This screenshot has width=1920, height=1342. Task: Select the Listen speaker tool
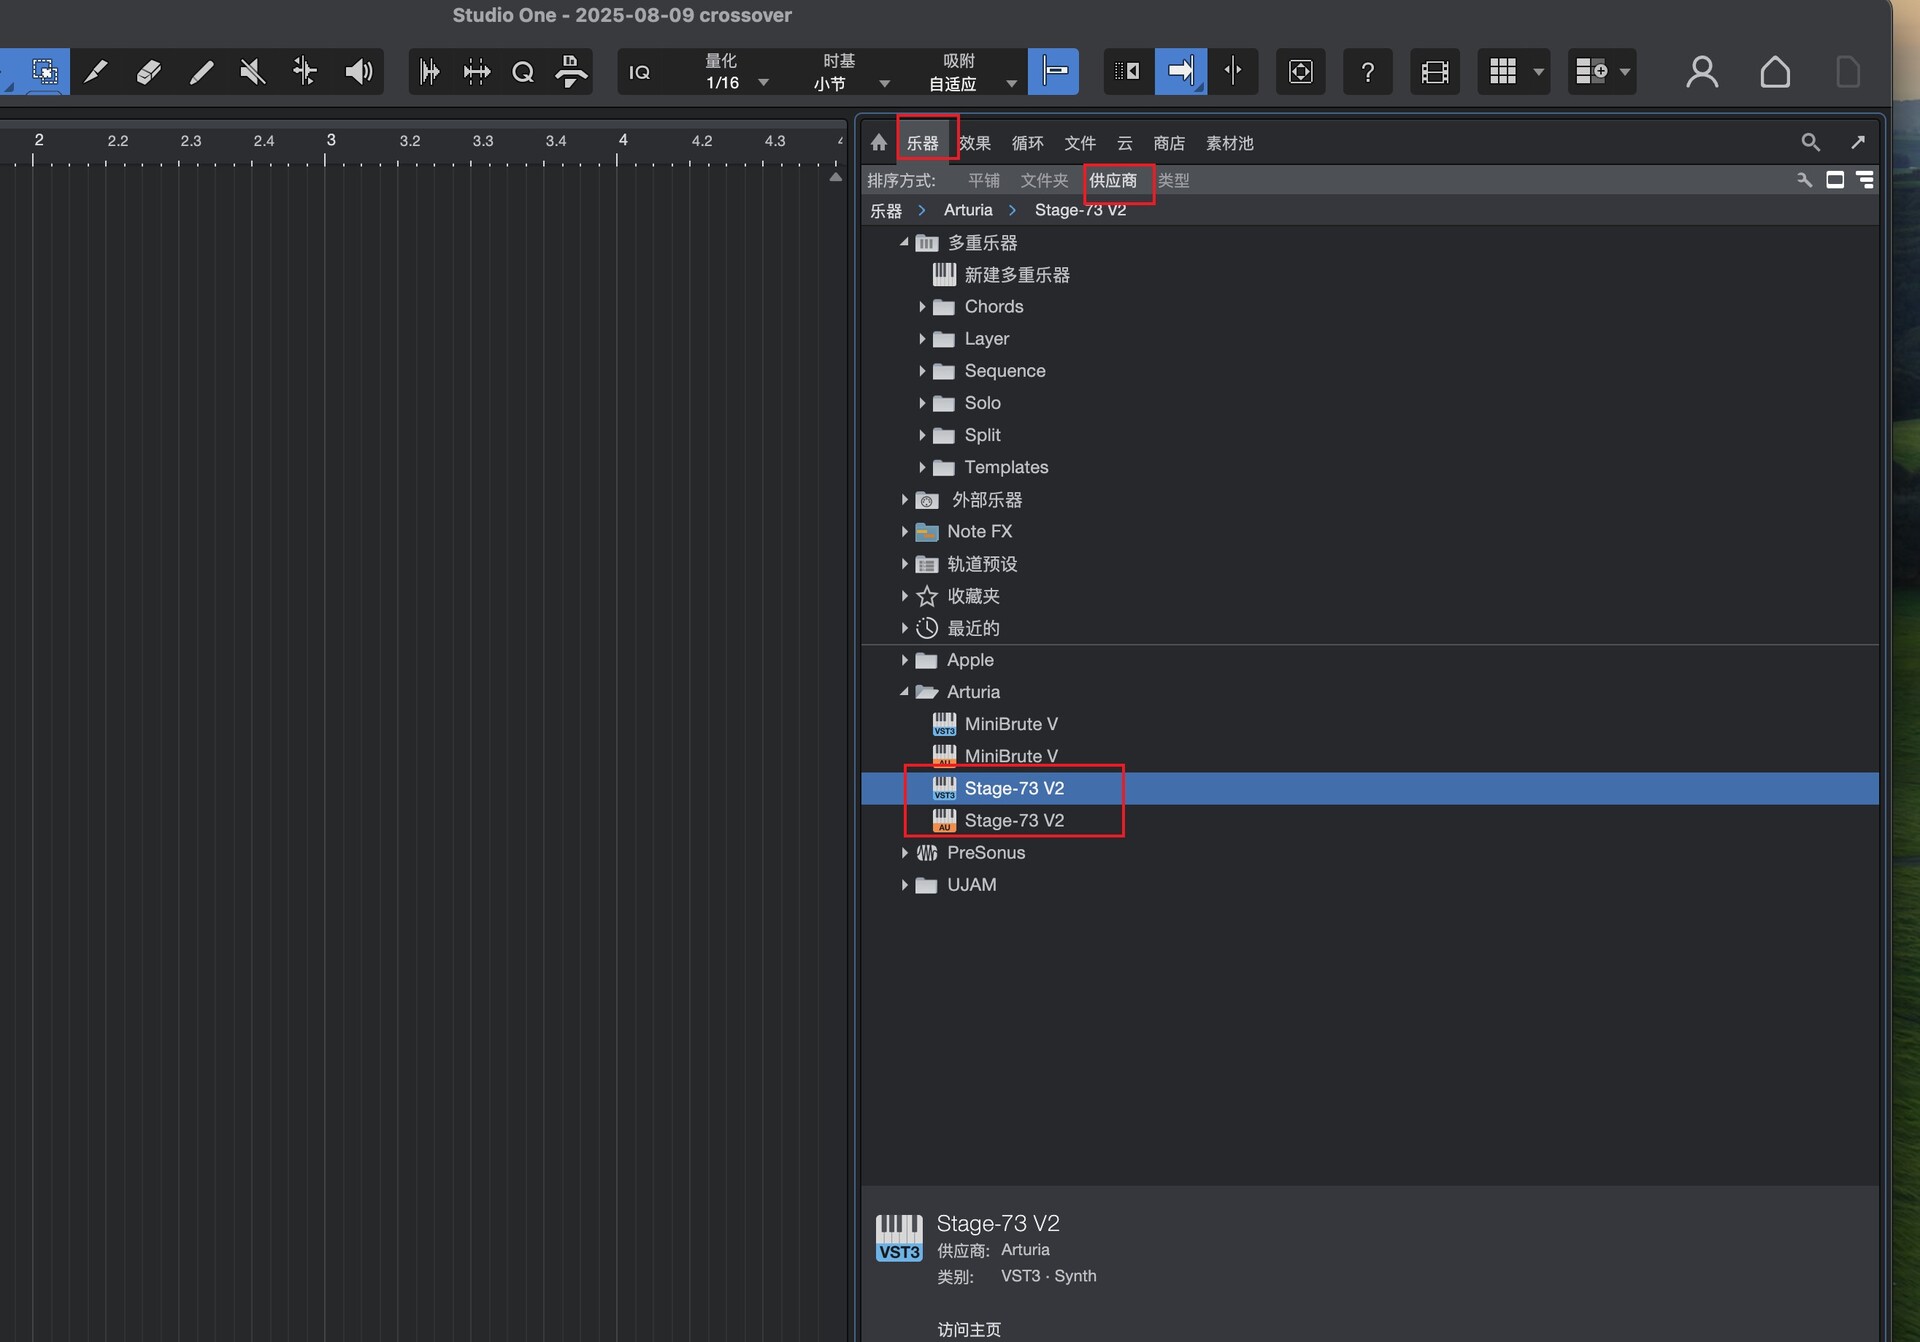[x=358, y=71]
